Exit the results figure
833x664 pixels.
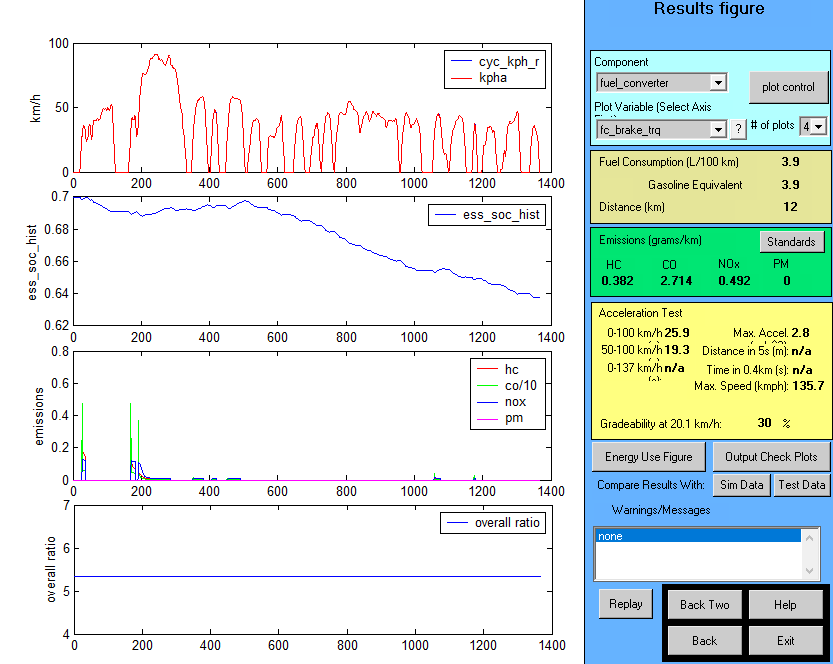point(785,640)
